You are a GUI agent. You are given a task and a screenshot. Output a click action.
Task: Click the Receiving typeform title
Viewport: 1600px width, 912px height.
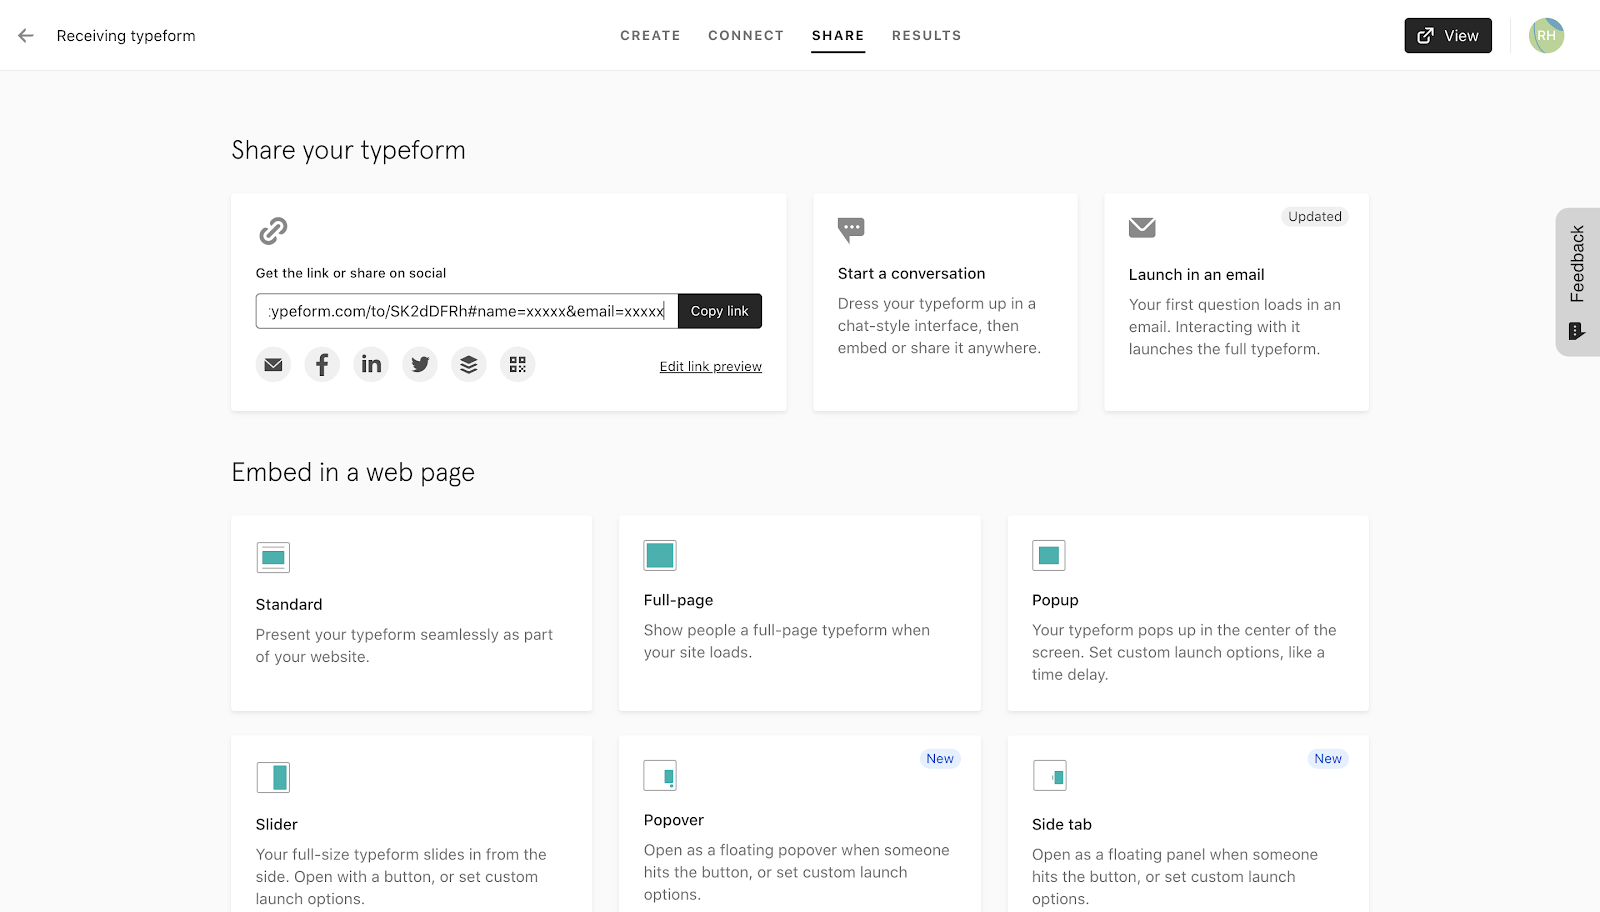point(126,36)
